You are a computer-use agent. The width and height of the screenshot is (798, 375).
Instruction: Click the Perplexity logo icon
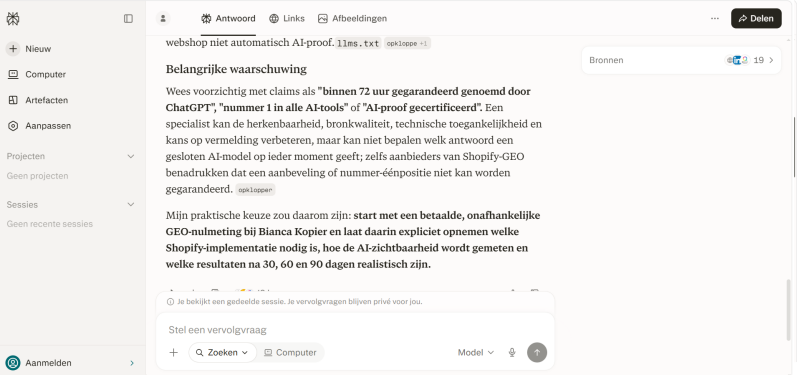click(13, 19)
